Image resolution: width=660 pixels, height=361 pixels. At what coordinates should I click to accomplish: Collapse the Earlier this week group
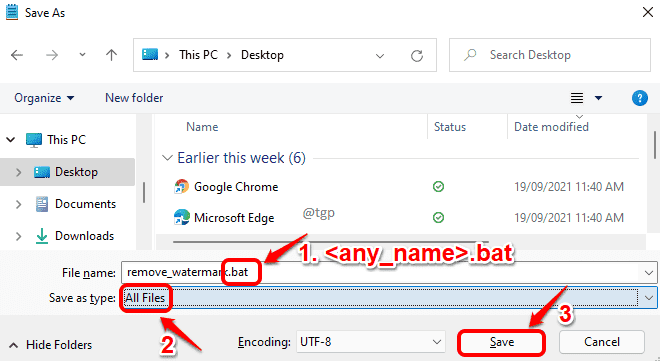point(167,158)
